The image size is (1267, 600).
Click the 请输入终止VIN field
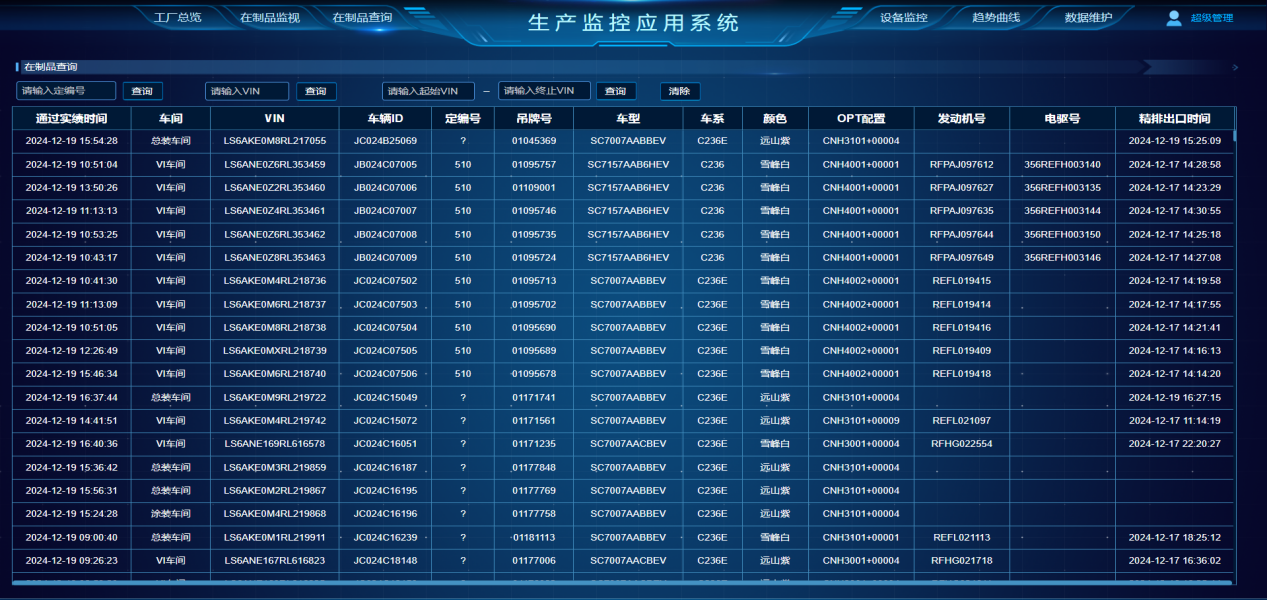click(544, 91)
